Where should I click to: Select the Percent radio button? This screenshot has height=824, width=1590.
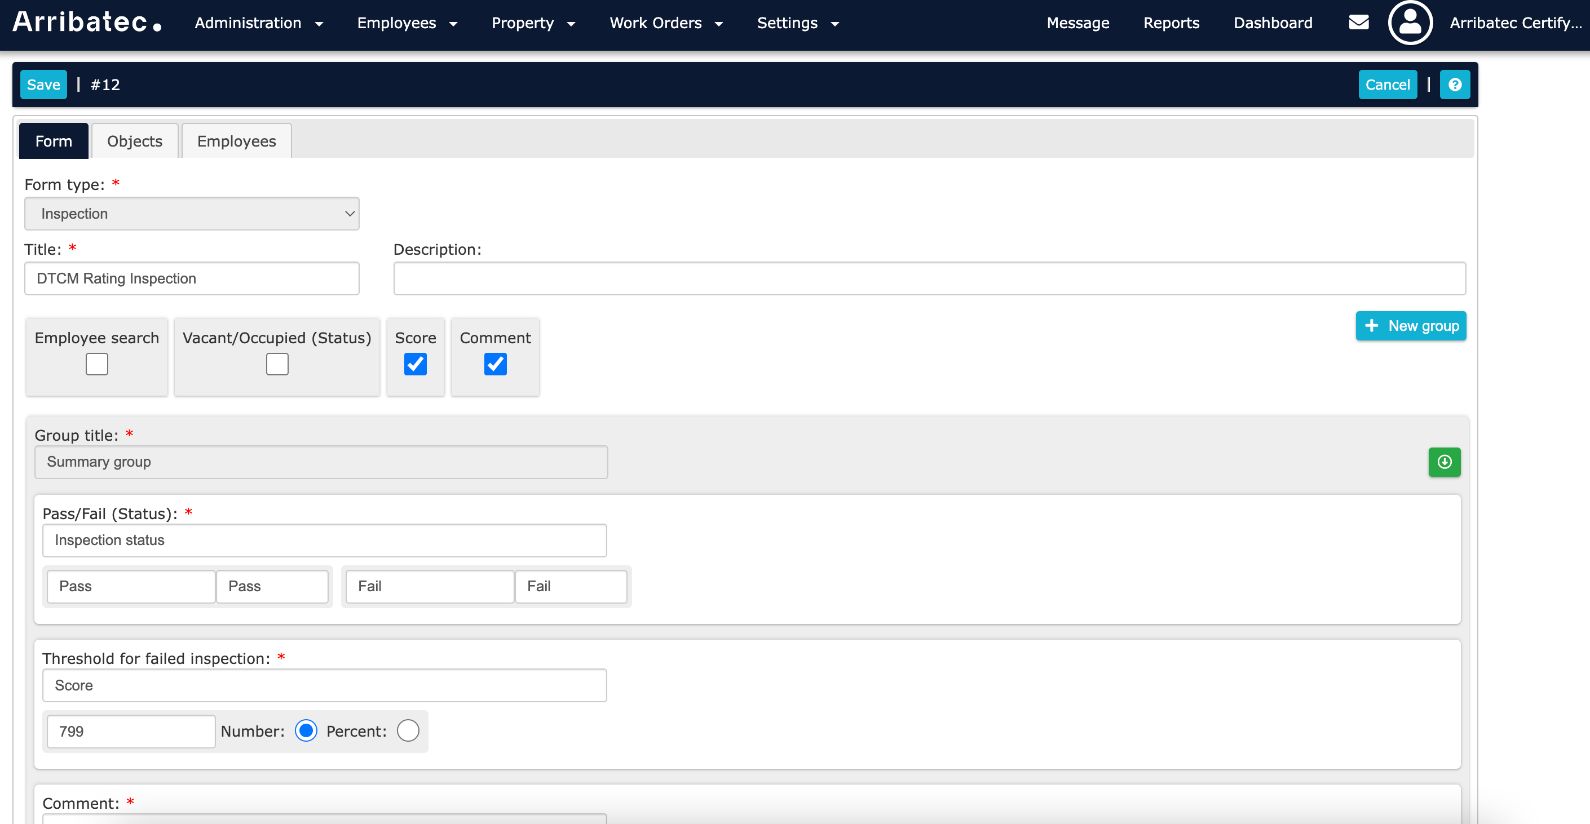[x=408, y=731]
